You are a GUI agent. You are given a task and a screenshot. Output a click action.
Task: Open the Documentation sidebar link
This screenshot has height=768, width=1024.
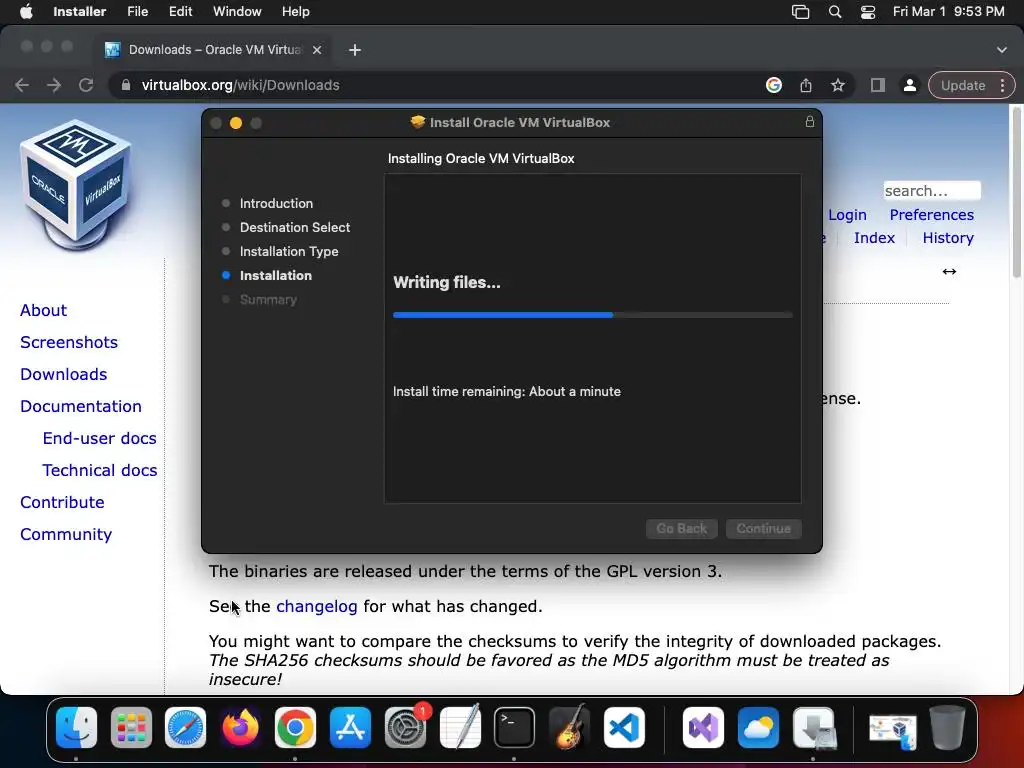[80, 406]
